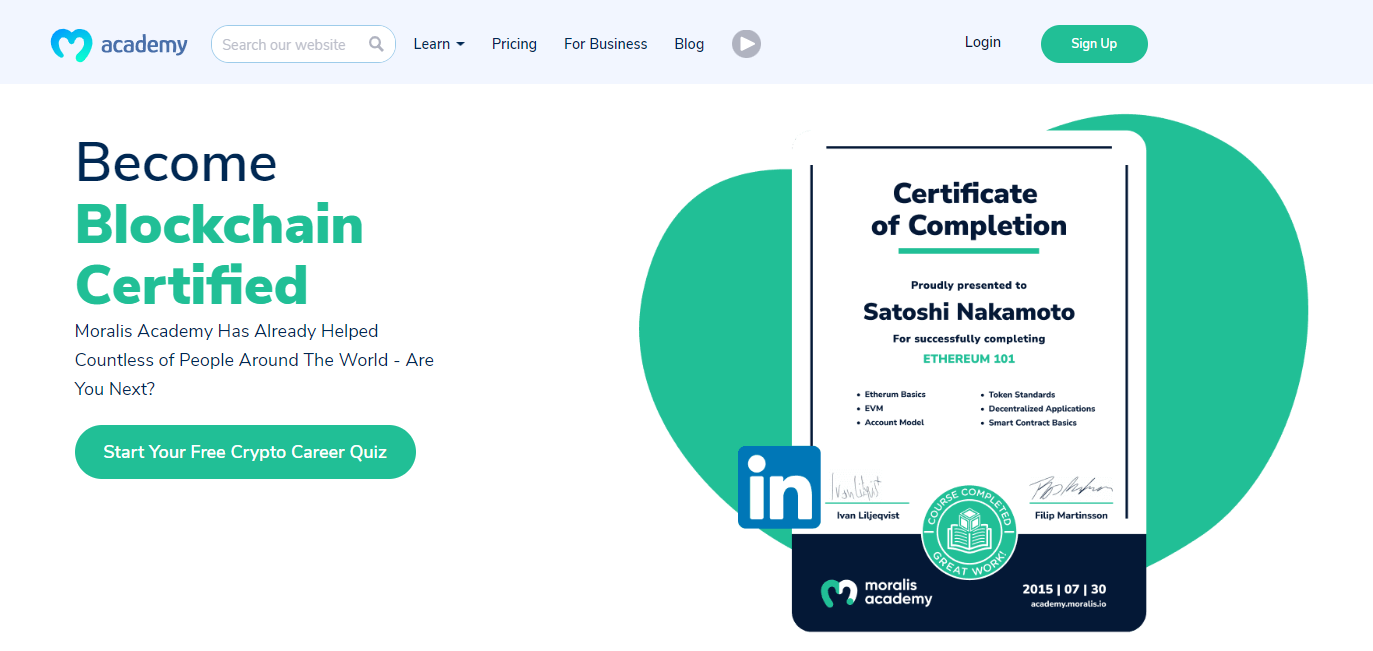Viewport: 1373px width, 651px height.
Task: Click the EVM bullet
Action: 870,409
